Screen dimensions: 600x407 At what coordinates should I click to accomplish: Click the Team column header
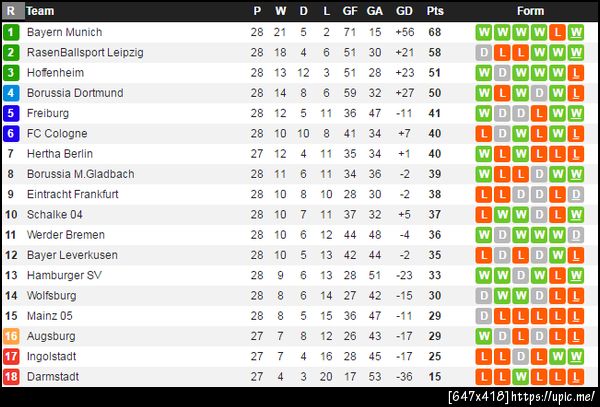(x=40, y=11)
